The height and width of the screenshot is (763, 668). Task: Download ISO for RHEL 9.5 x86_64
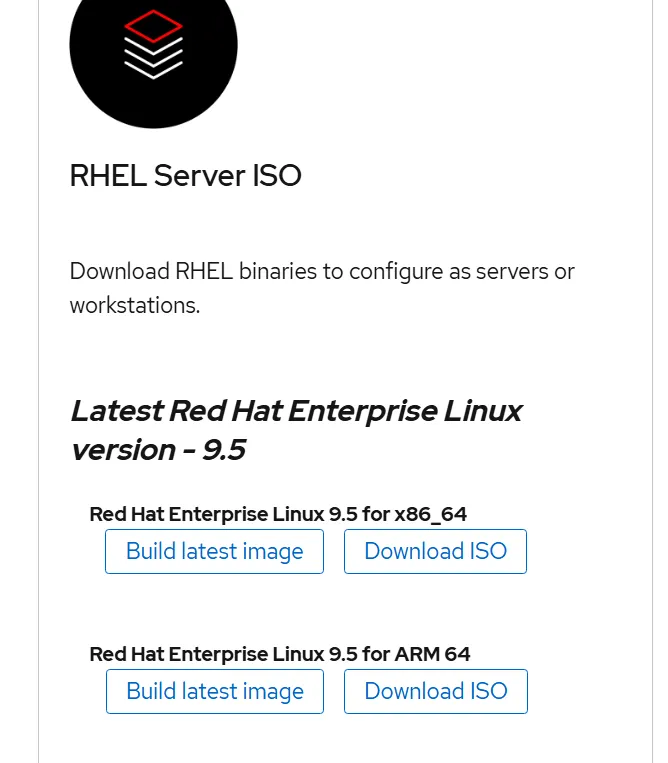pos(435,551)
